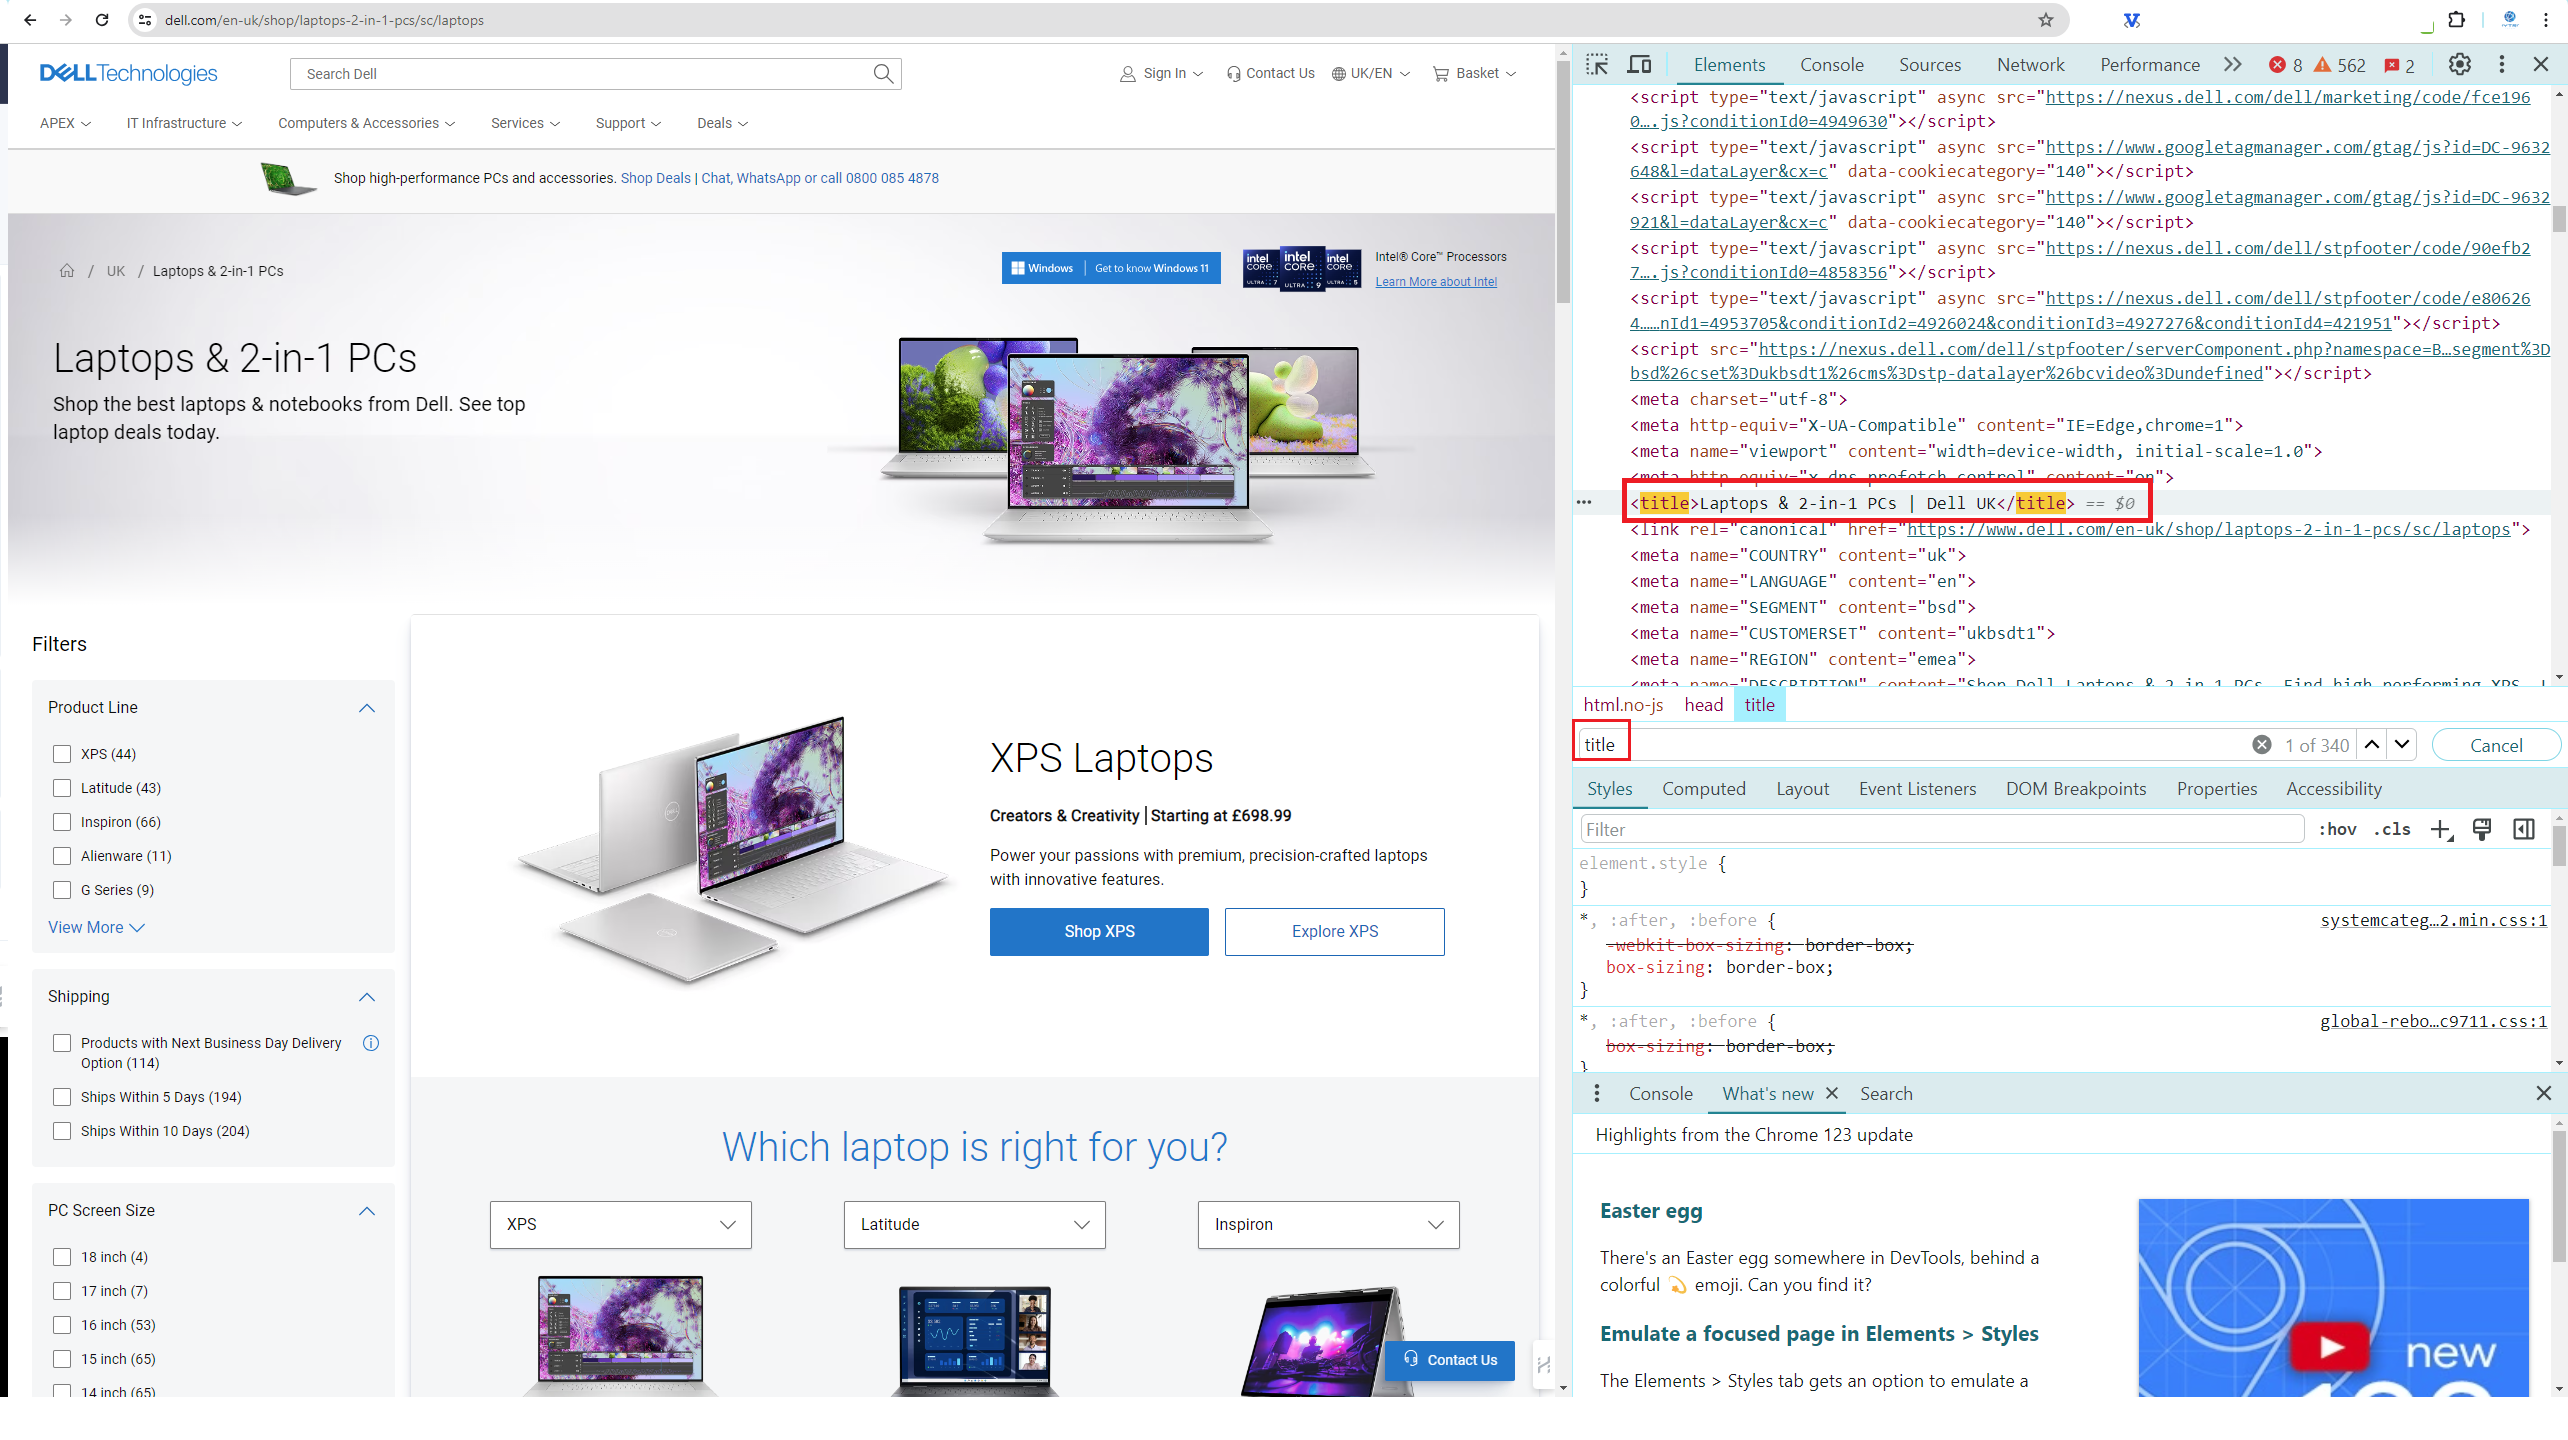Play the Chrome new features video thumbnail

(2332, 1347)
